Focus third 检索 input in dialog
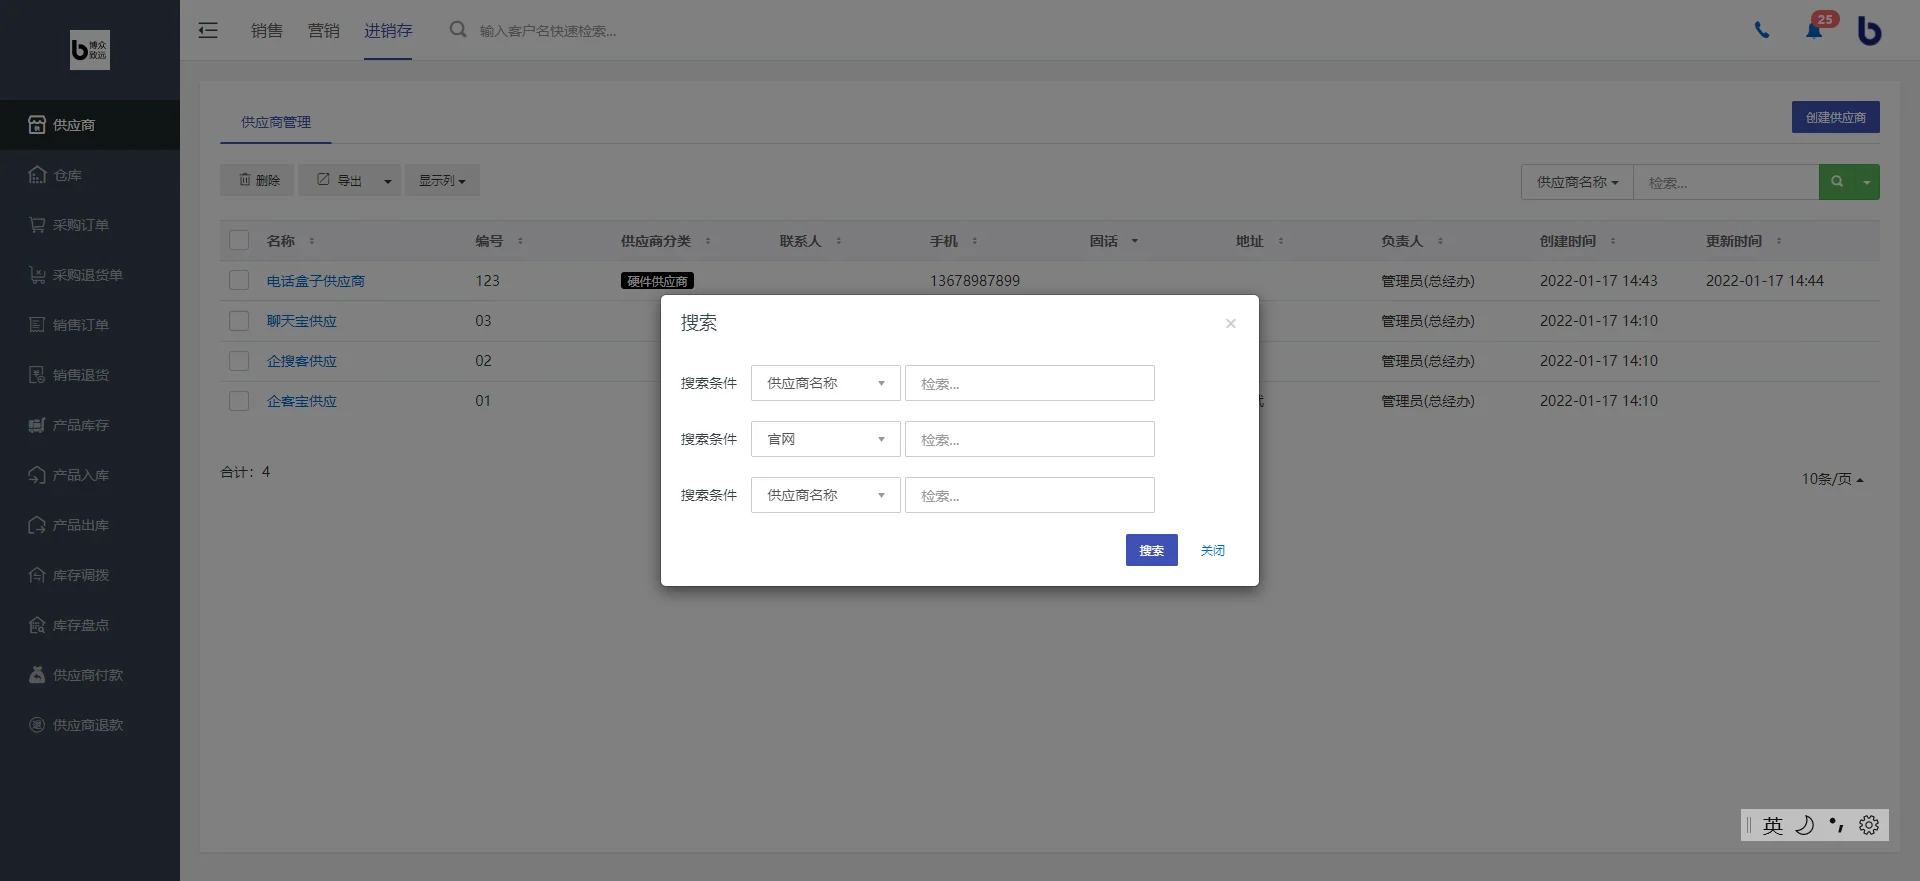The image size is (1920, 881). tap(1030, 495)
